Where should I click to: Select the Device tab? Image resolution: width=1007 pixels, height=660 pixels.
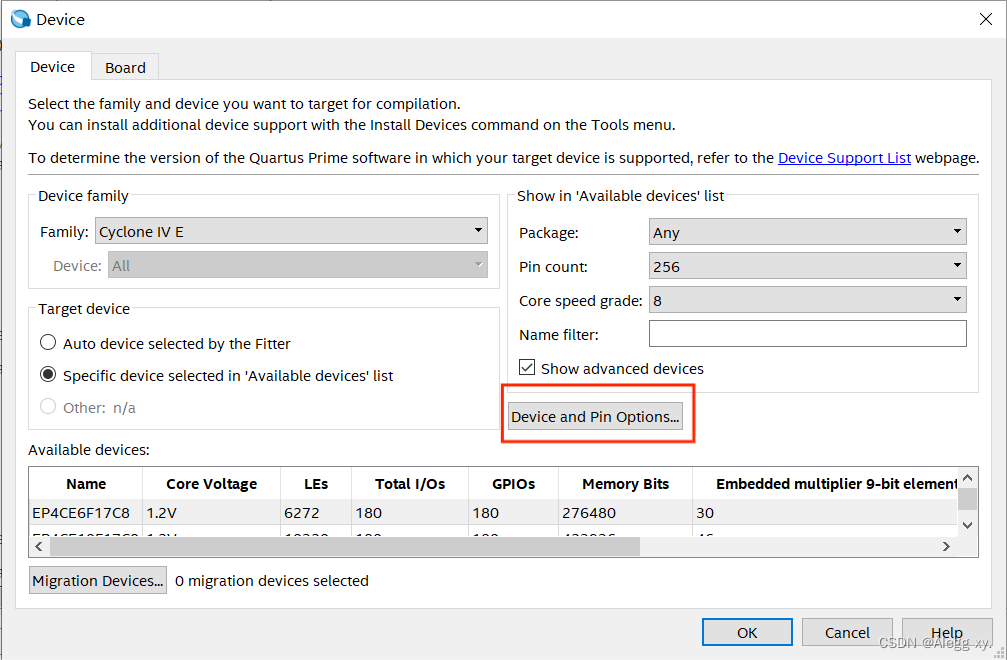[x=53, y=67]
